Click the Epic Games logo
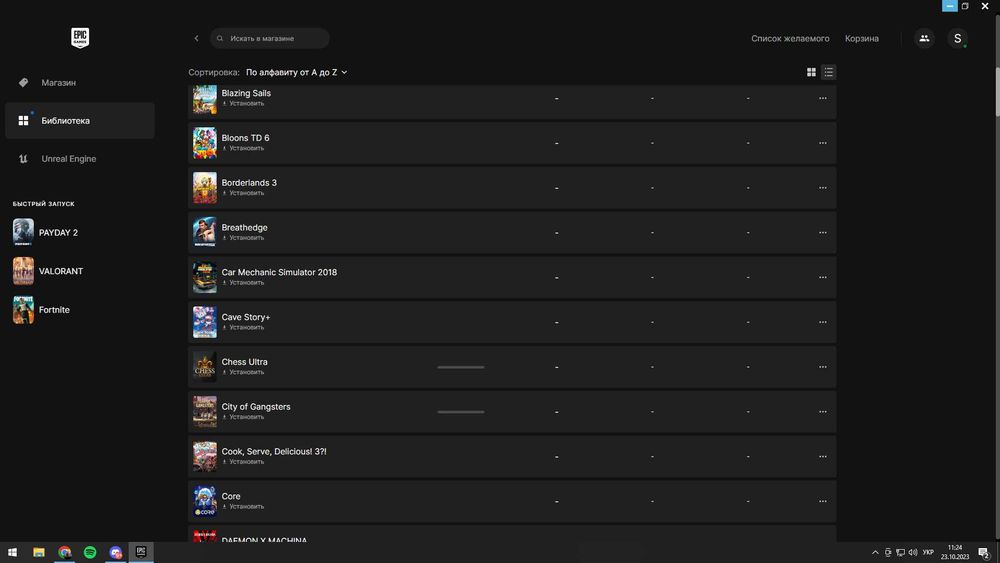The image size is (1000, 563). click(x=80, y=38)
